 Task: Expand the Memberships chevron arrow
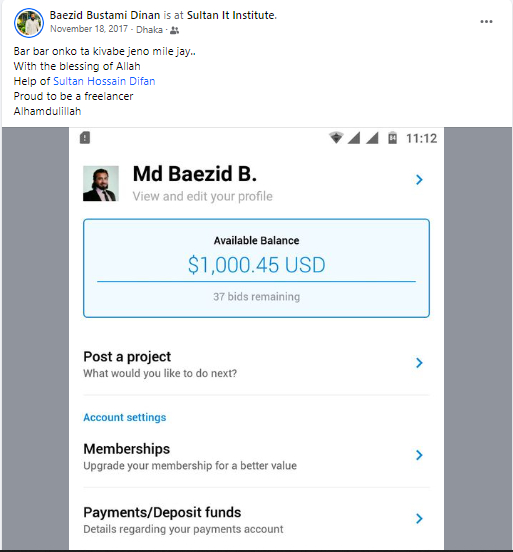(x=419, y=455)
